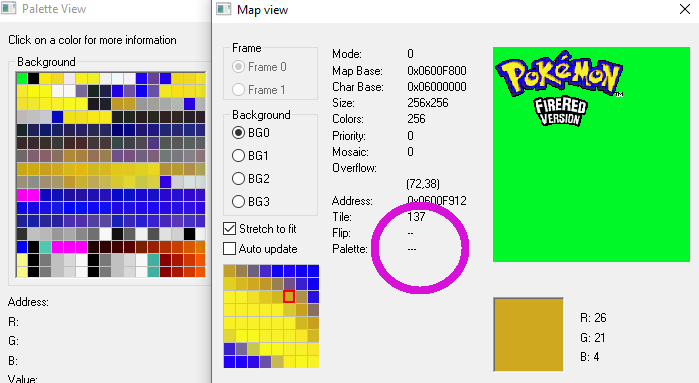Click the bright green palette color
This screenshot has width=699, height=383.
click(22, 78)
